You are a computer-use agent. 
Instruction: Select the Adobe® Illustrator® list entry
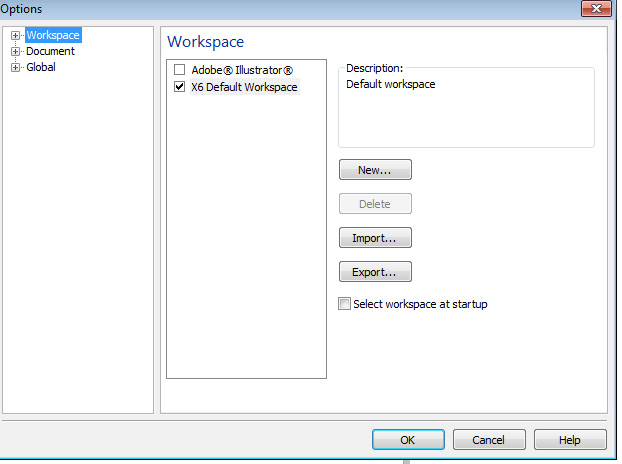point(242,70)
